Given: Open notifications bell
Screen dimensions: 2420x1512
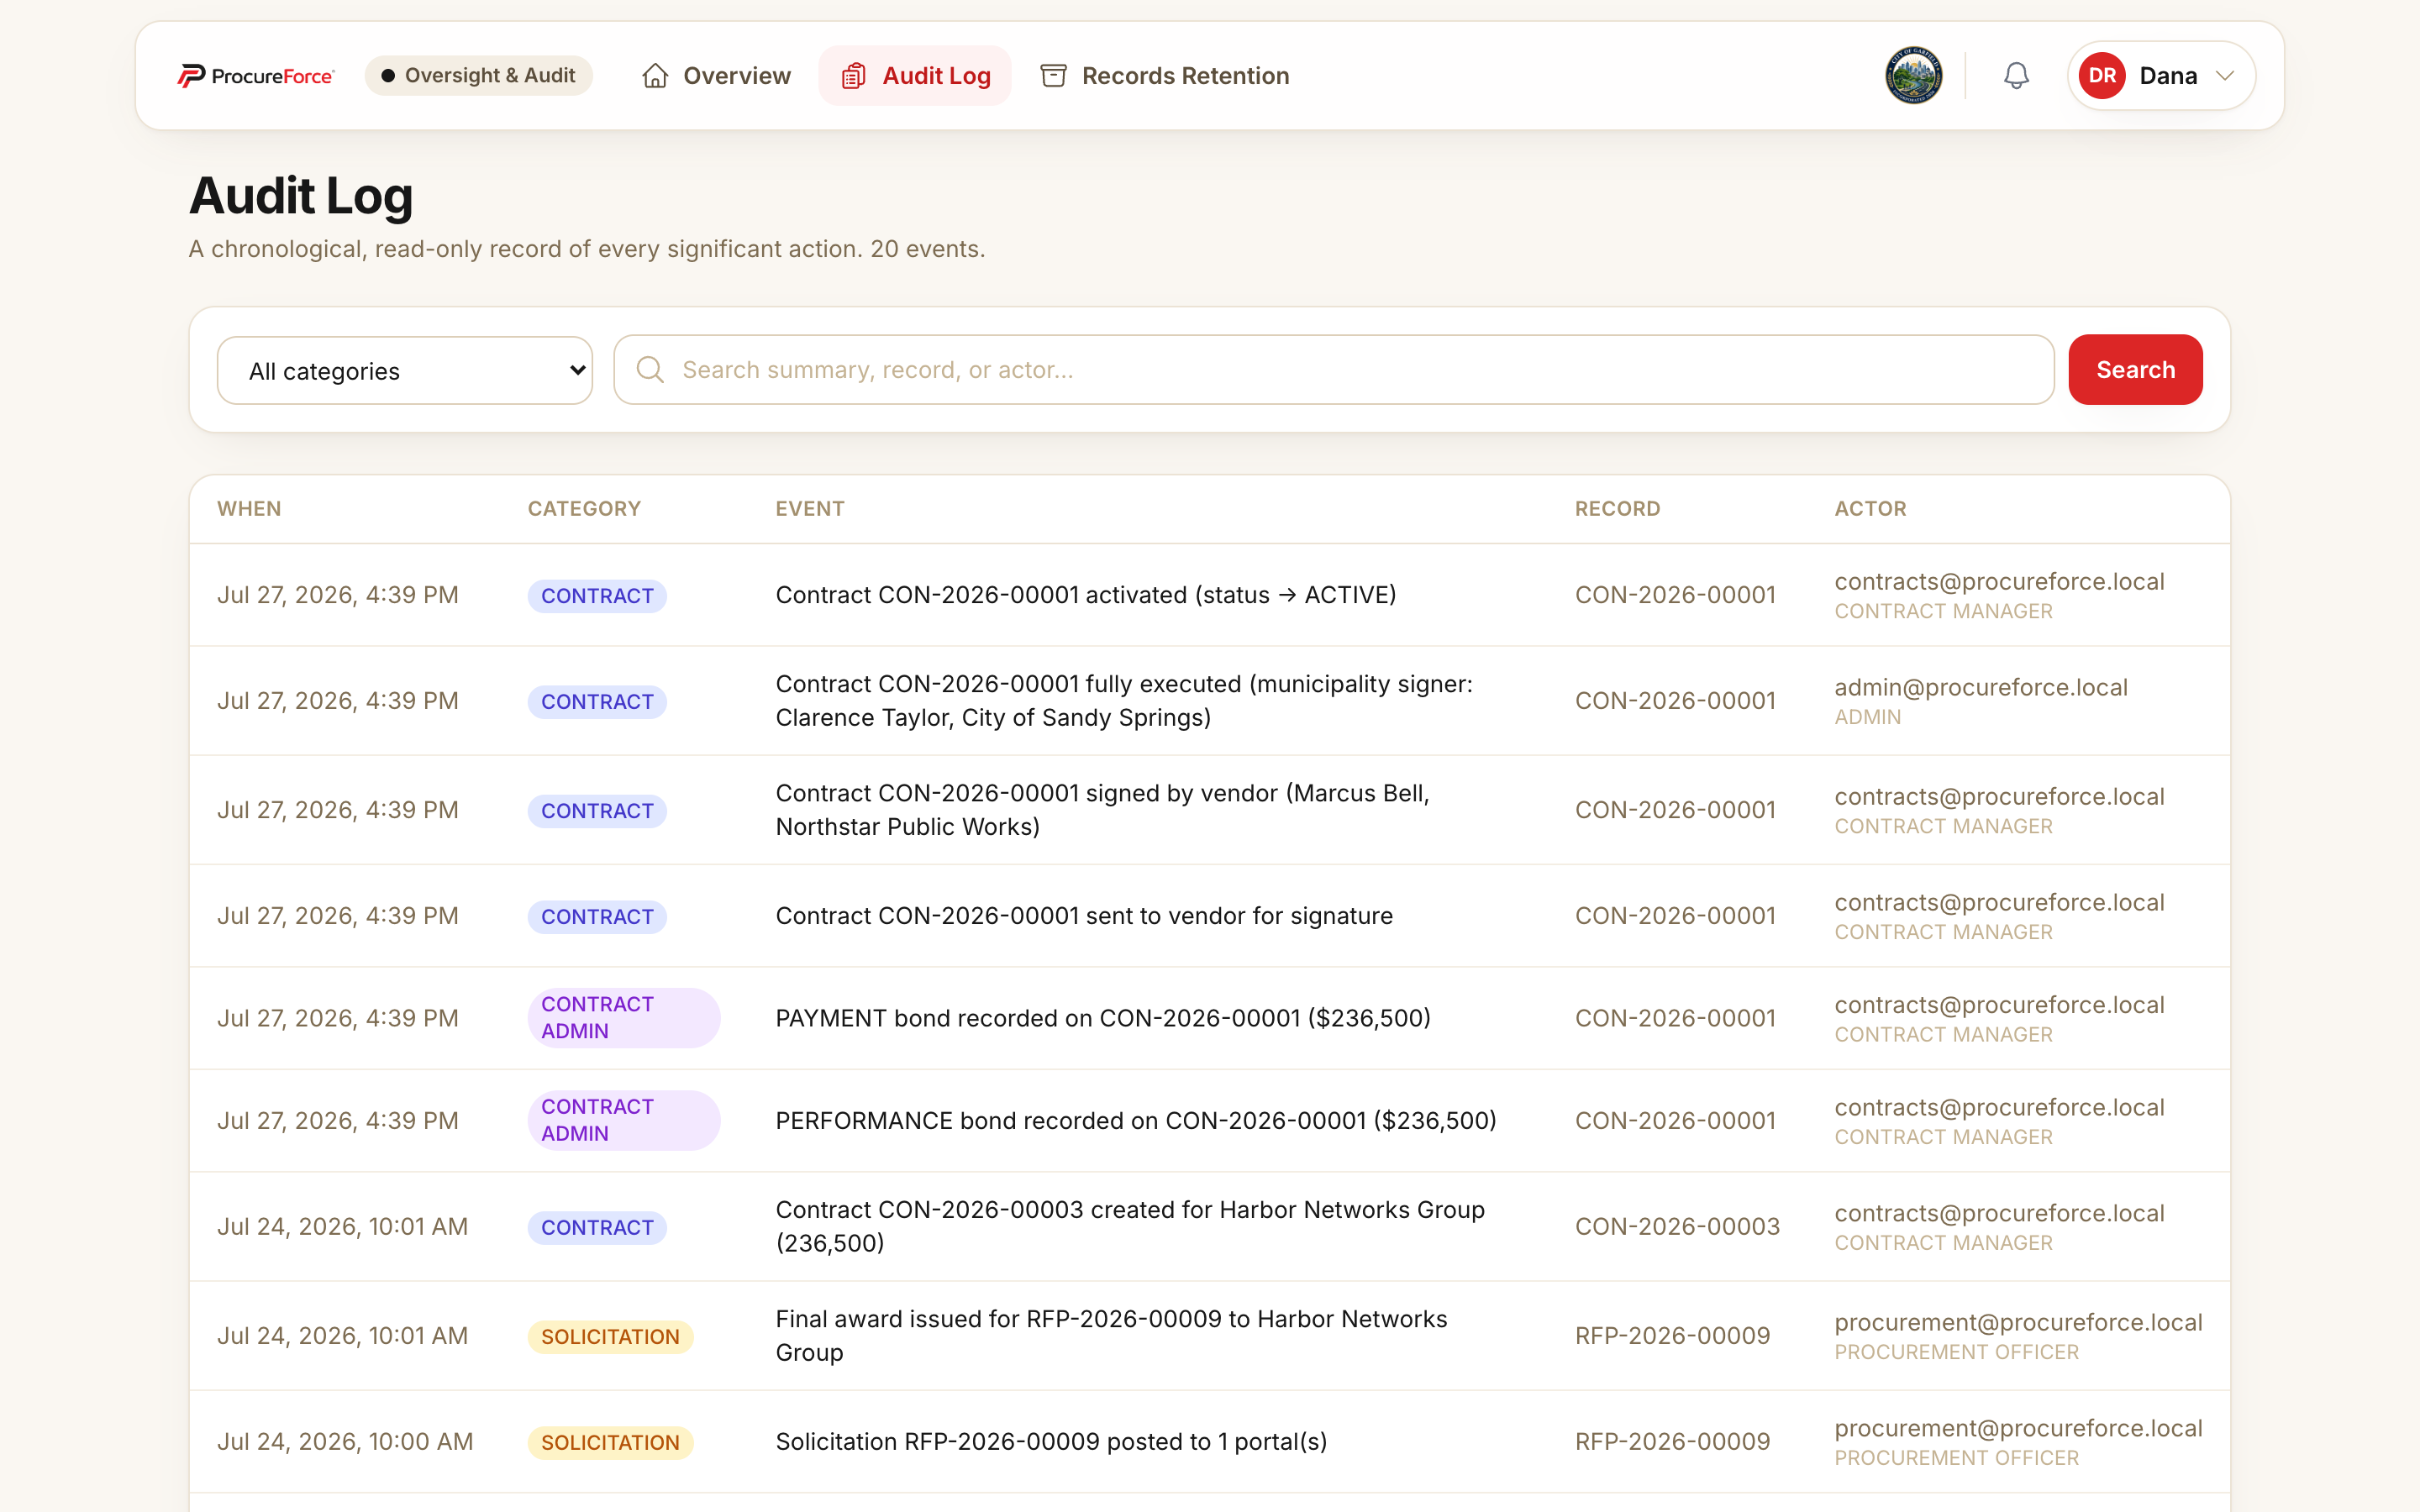Looking at the screenshot, I should pyautogui.click(x=2016, y=76).
